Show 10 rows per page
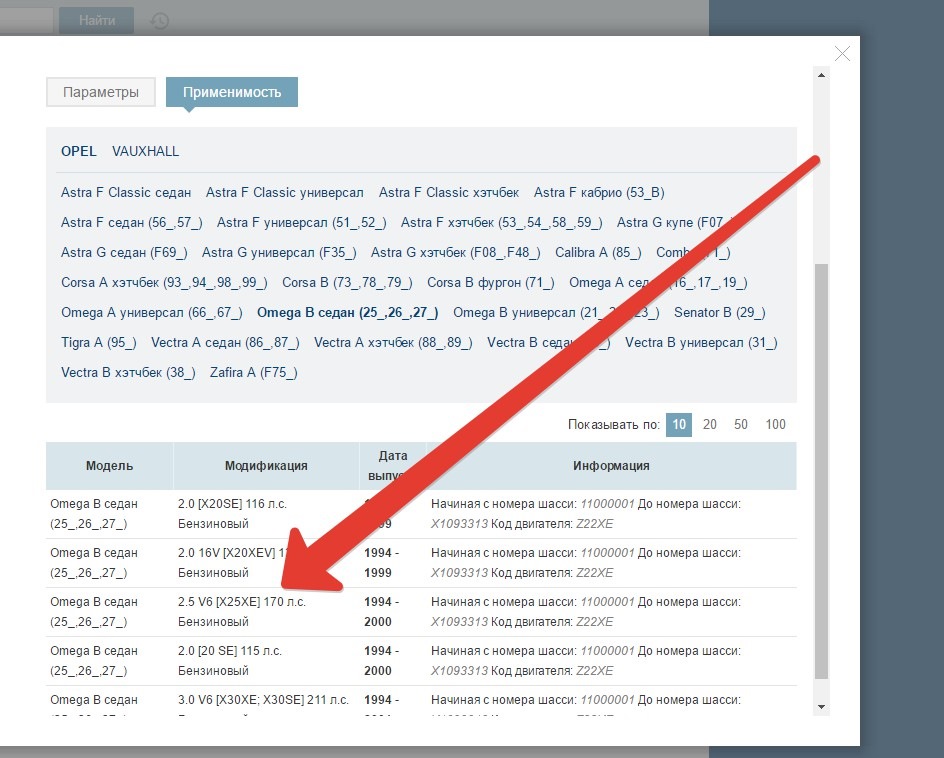This screenshot has width=944, height=758. pyautogui.click(x=678, y=424)
